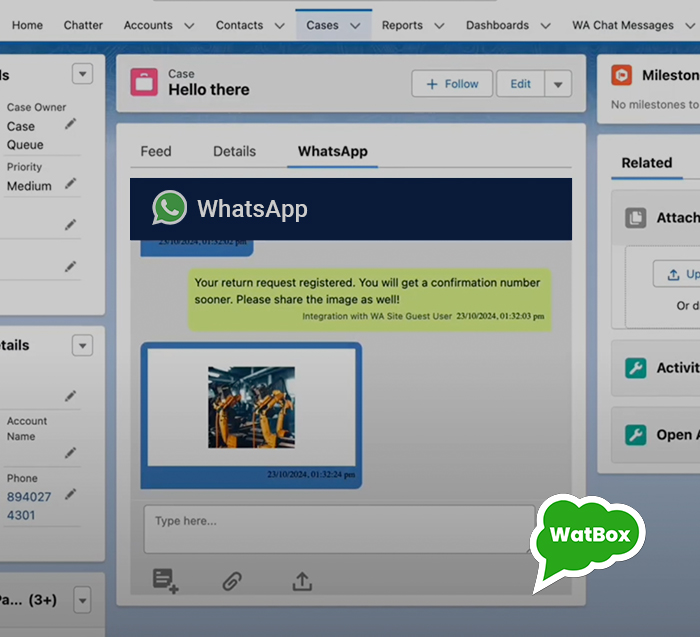Click the 'Medium' priority value
This screenshot has height=637, width=700.
pos(29,186)
